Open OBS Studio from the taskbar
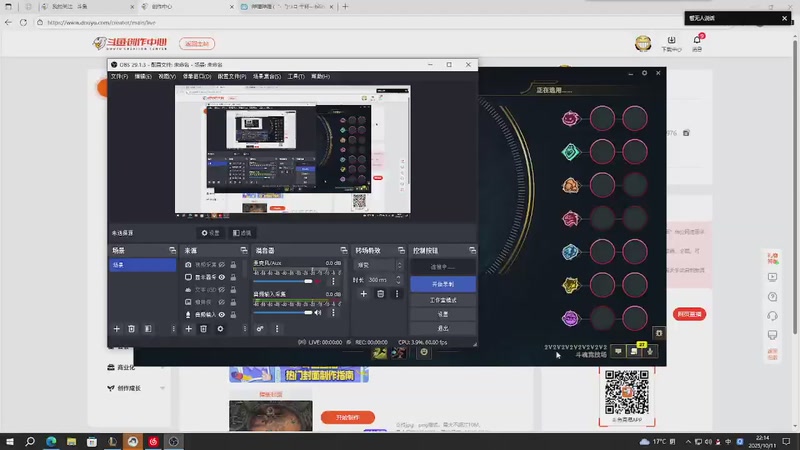The image size is (800, 450). point(173,441)
